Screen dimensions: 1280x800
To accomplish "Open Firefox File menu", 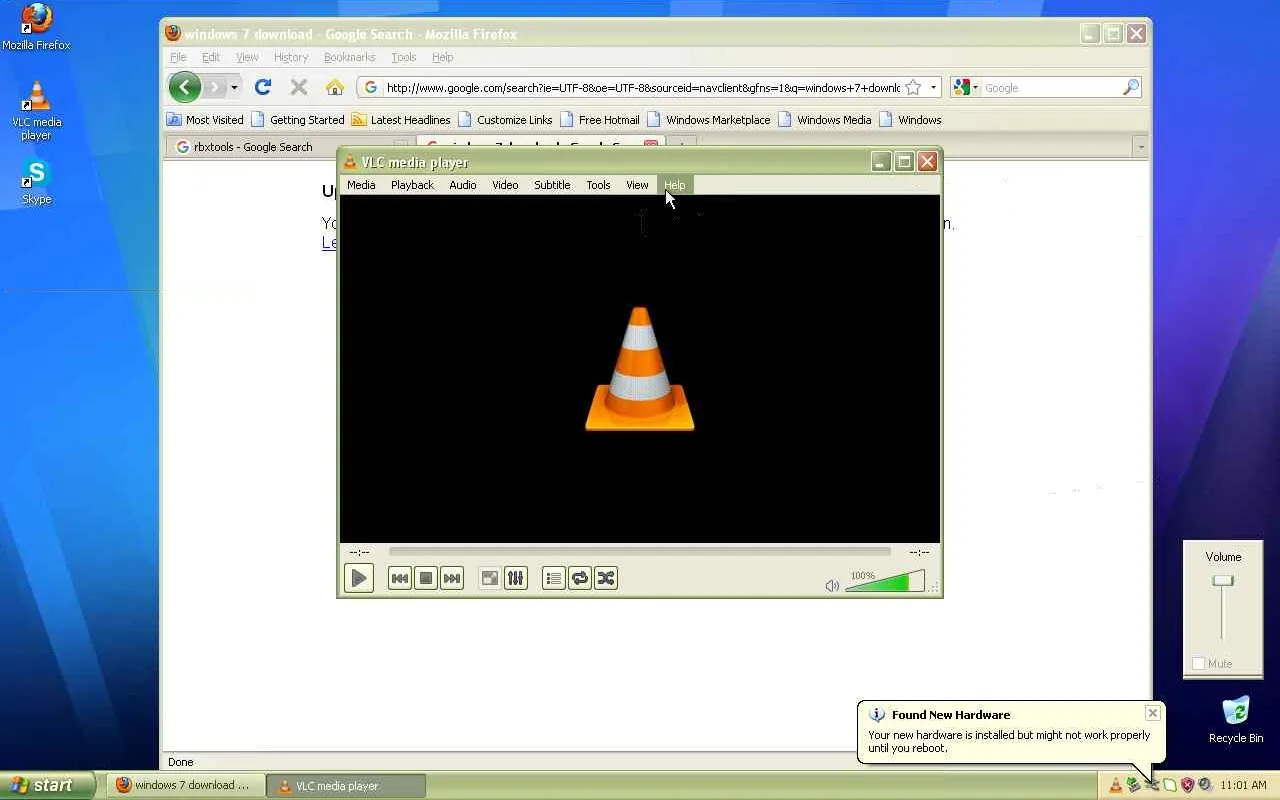I will (x=178, y=57).
